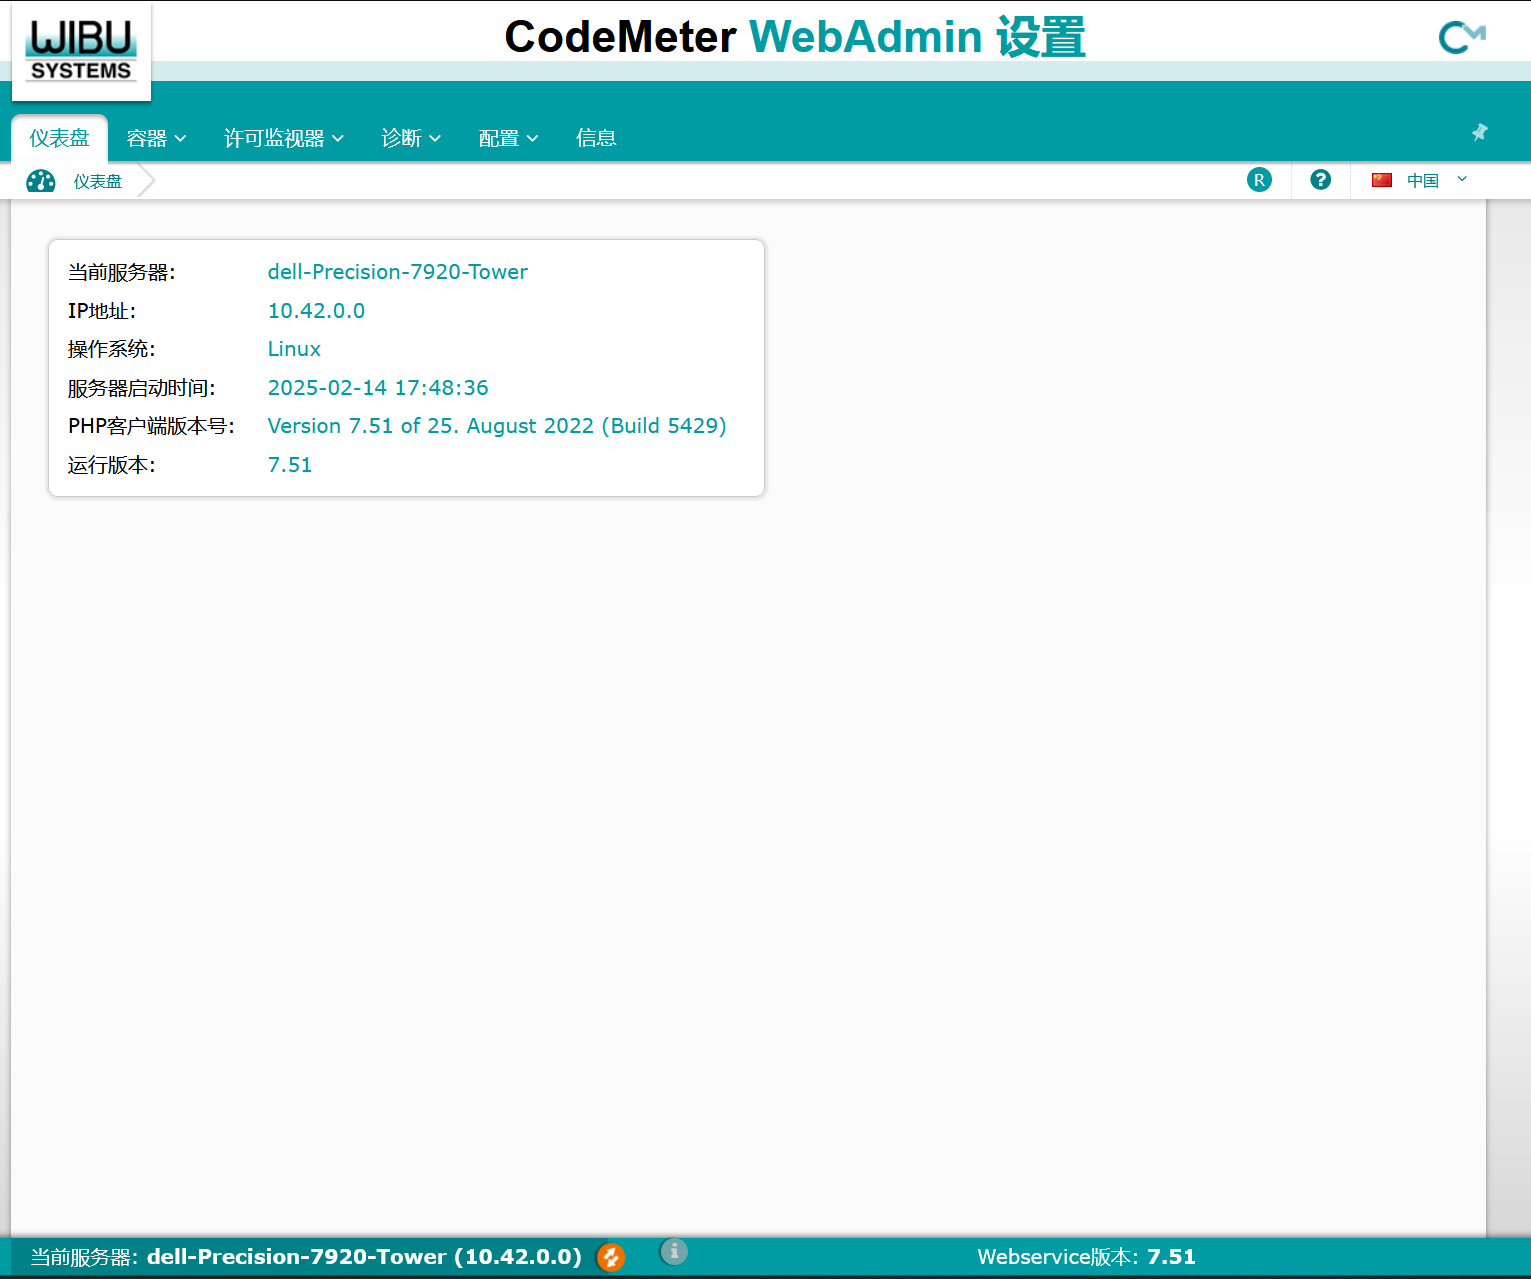Image resolution: width=1531 pixels, height=1279 pixels.
Task: Click the 服务器启动时间 label
Action: click(141, 388)
